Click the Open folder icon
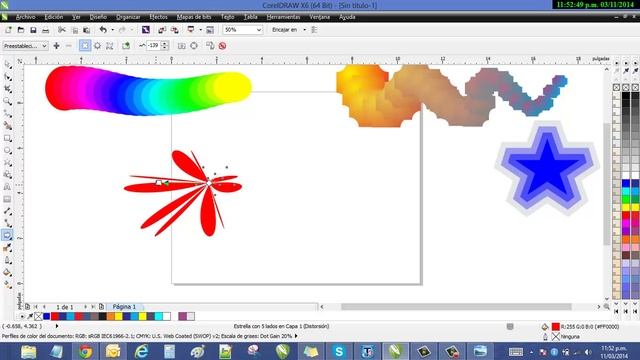640x360 pixels. tap(21, 30)
